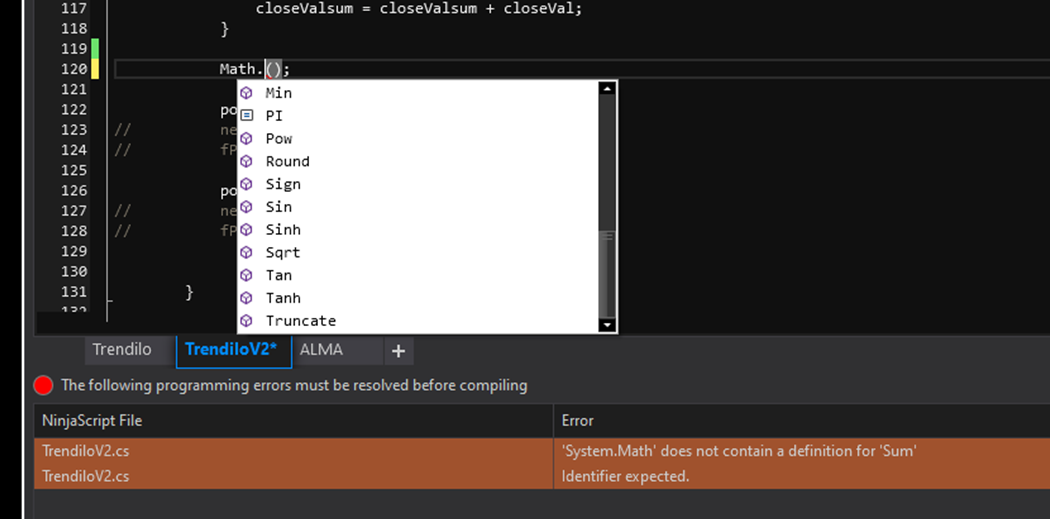Open the 'Sum' definition error row

pos(738,451)
